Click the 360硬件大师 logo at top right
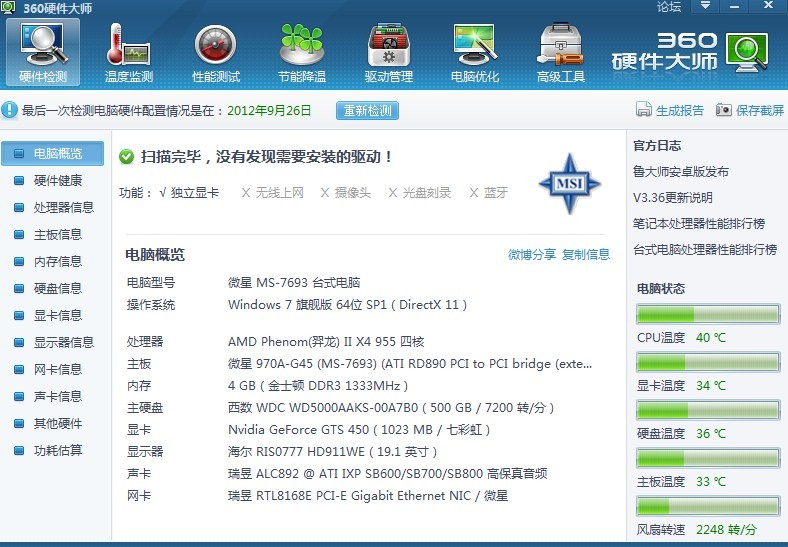This screenshot has height=547, width=788. coord(690,52)
